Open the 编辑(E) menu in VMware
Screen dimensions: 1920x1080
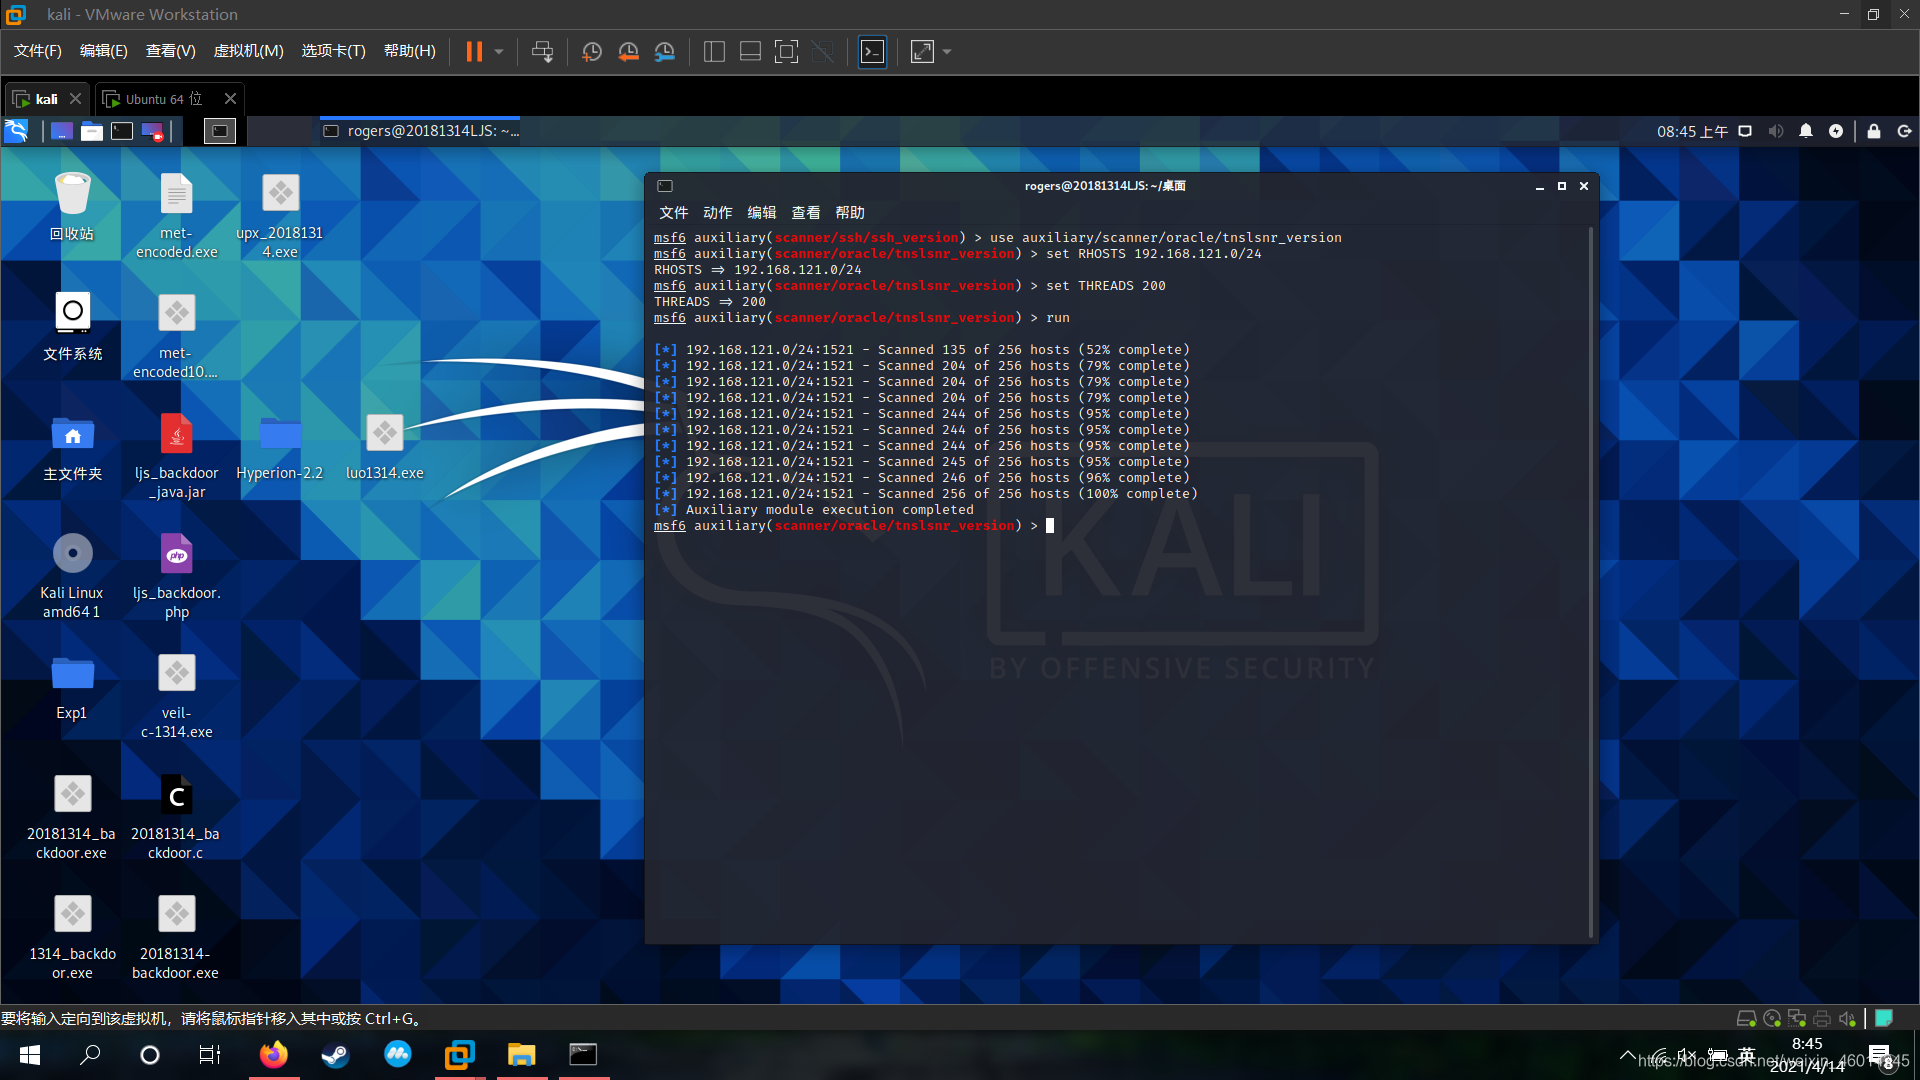pos(104,51)
